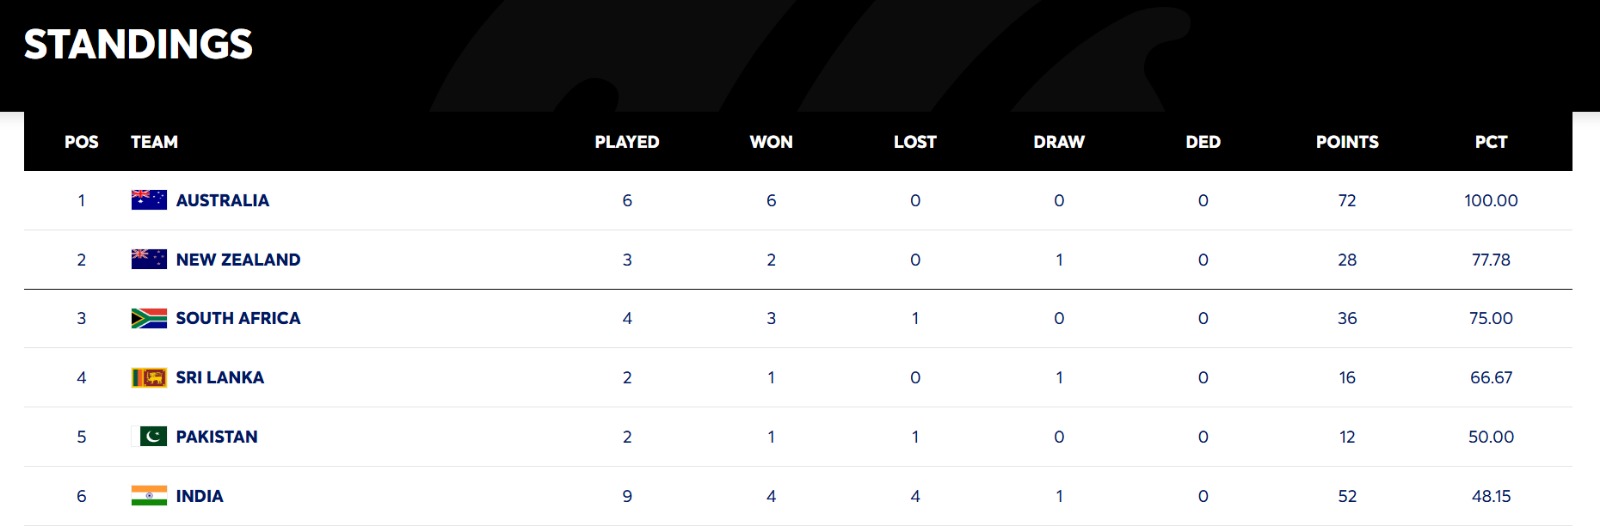Click the Pakistan flag icon
This screenshot has height=526, width=1600.
[x=150, y=436]
